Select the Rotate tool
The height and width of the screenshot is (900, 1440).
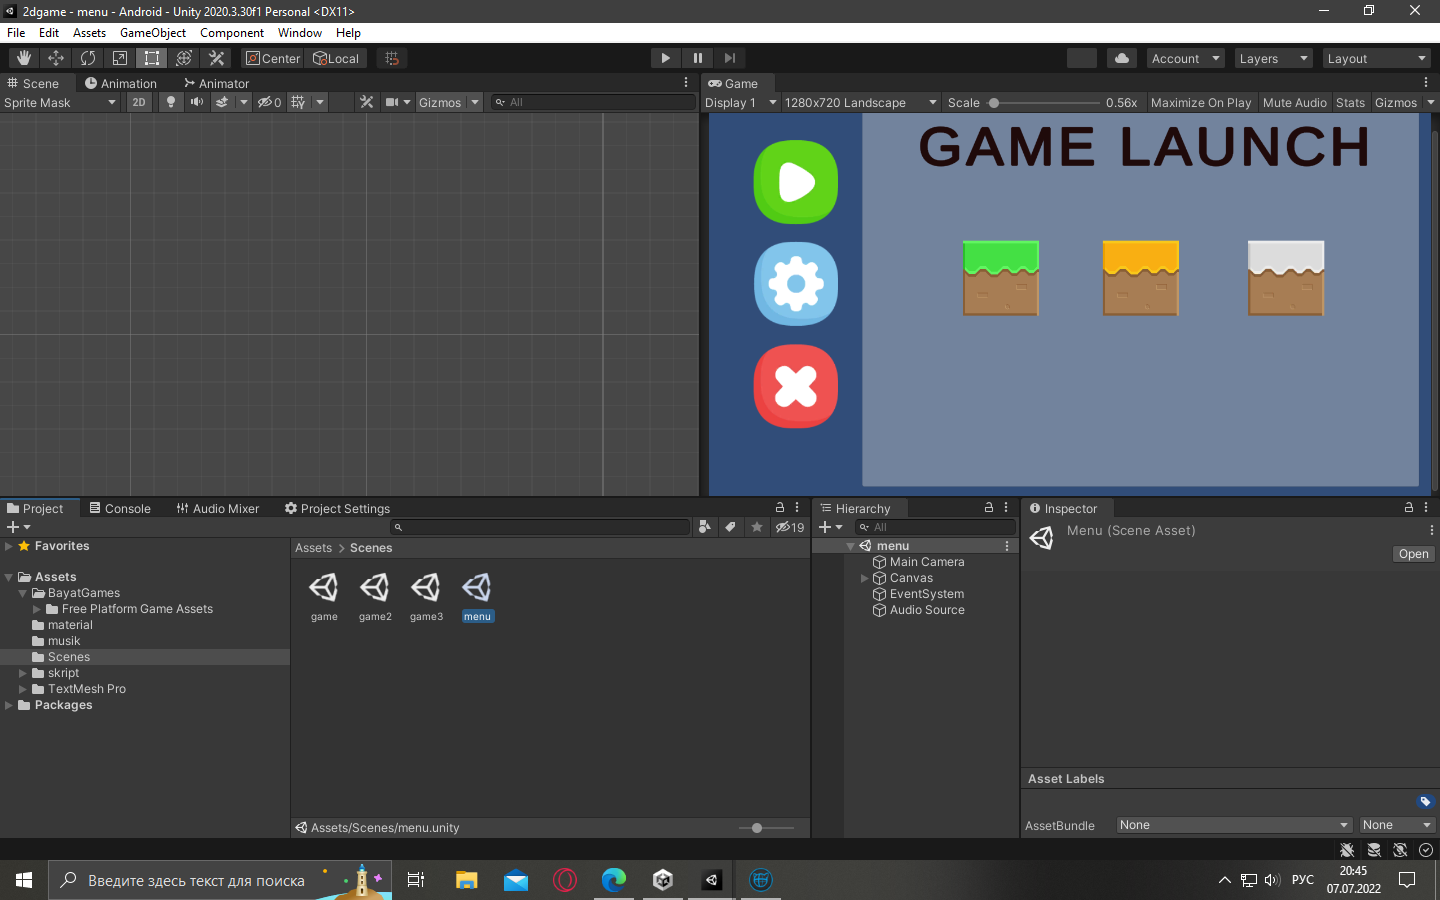coord(88,58)
